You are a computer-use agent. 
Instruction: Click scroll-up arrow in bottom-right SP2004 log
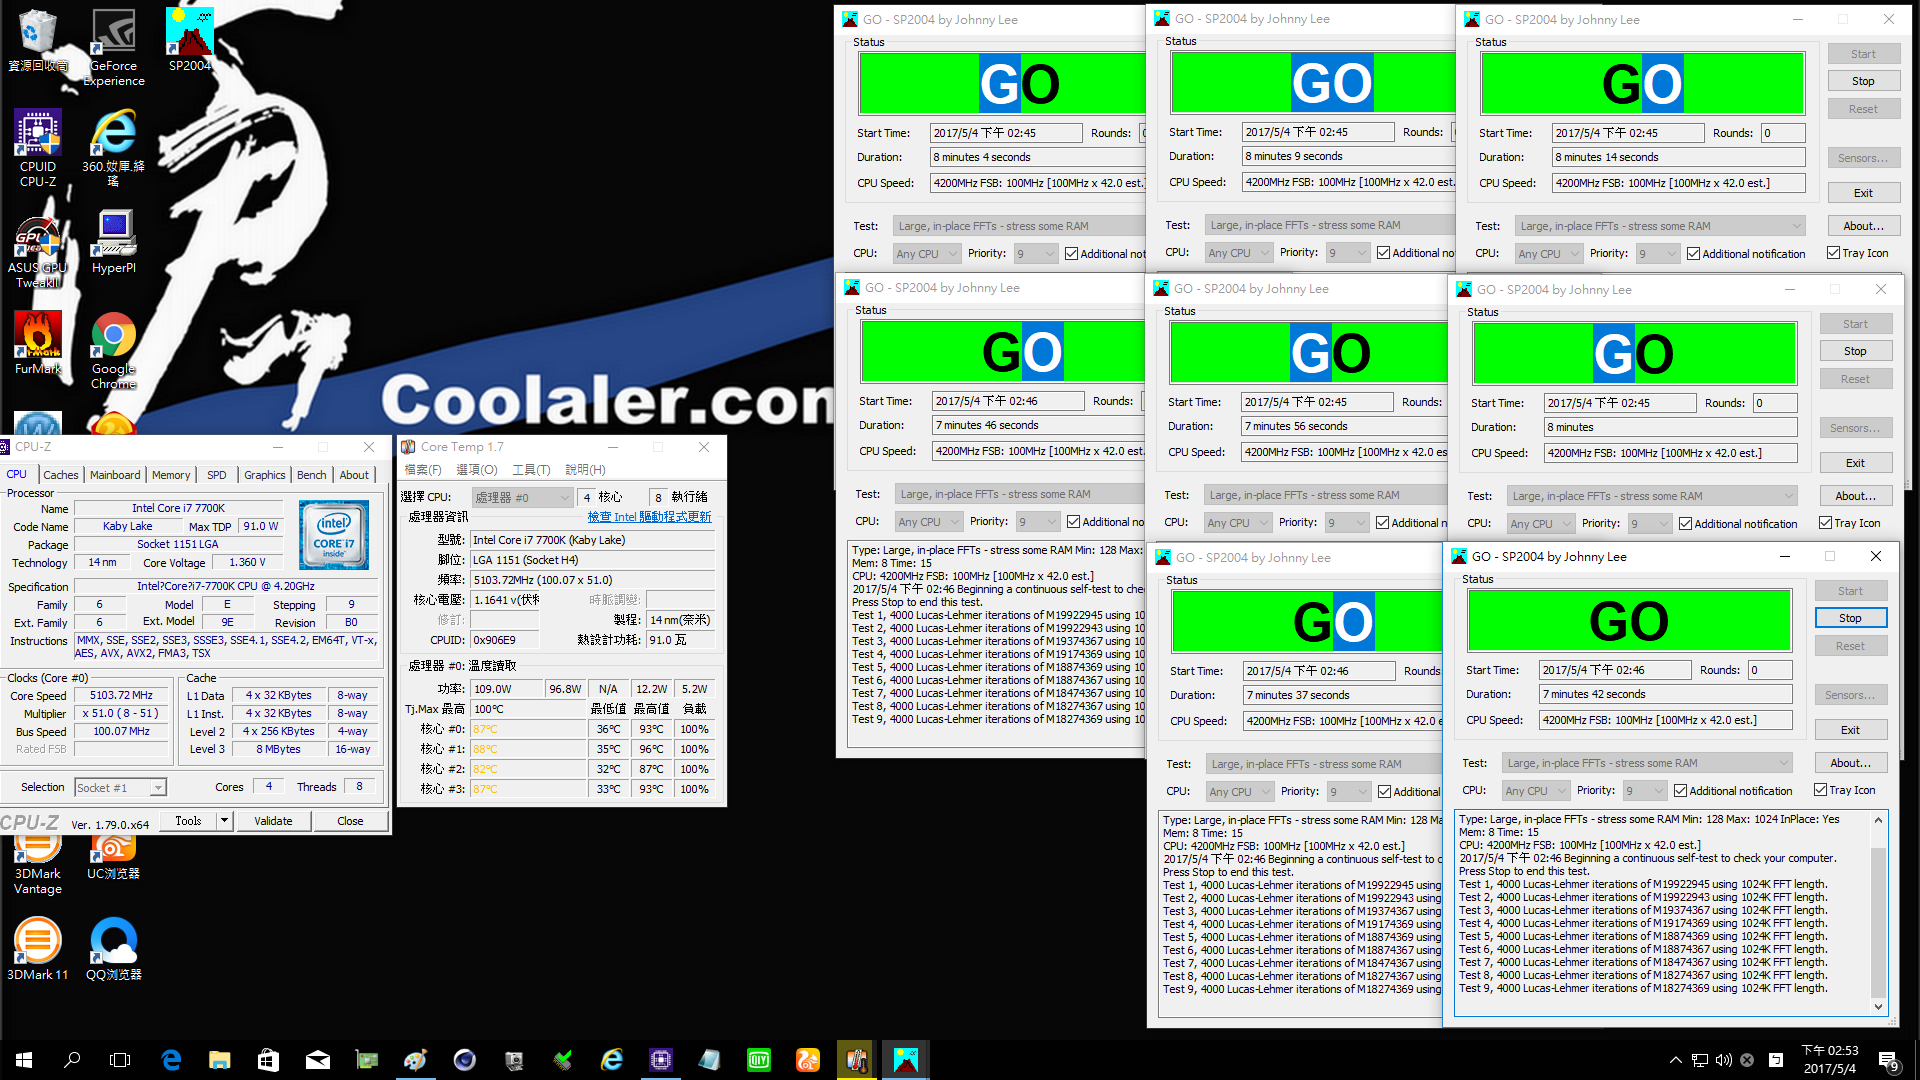click(x=1878, y=820)
